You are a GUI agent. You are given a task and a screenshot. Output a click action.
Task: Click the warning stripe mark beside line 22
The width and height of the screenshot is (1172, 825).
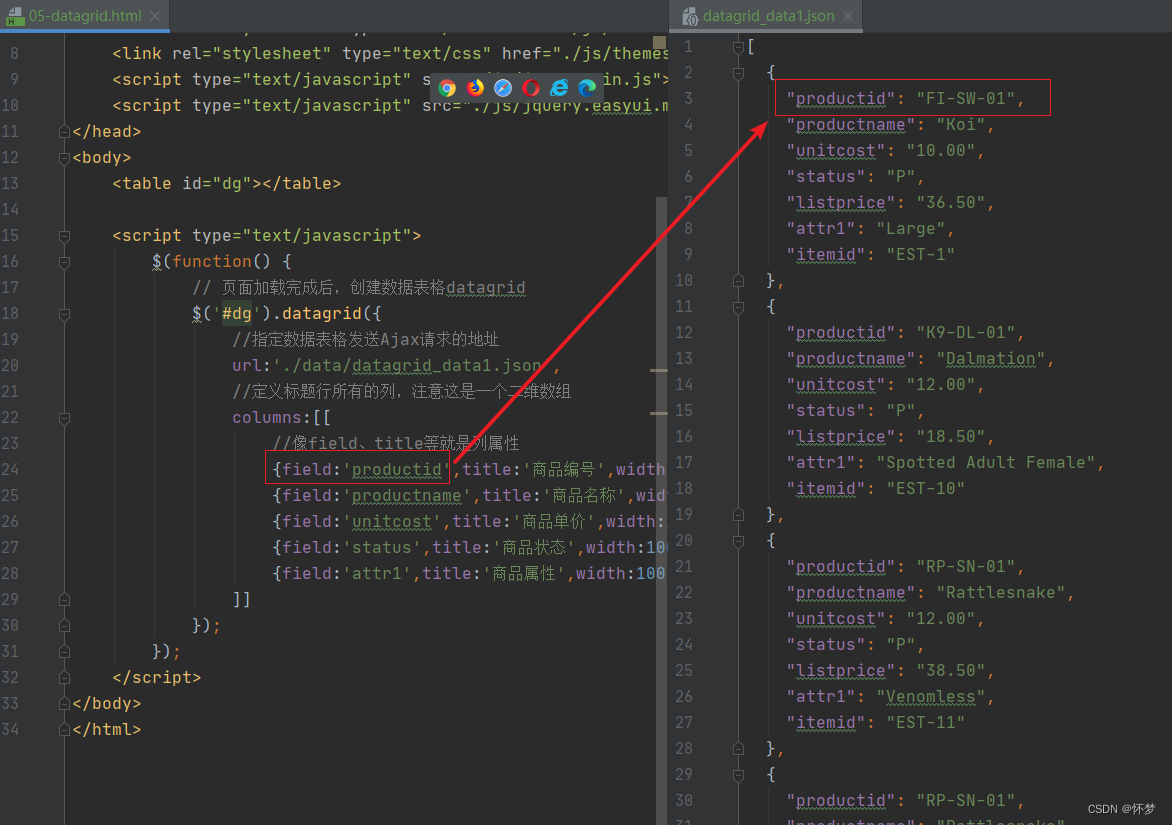click(x=659, y=412)
